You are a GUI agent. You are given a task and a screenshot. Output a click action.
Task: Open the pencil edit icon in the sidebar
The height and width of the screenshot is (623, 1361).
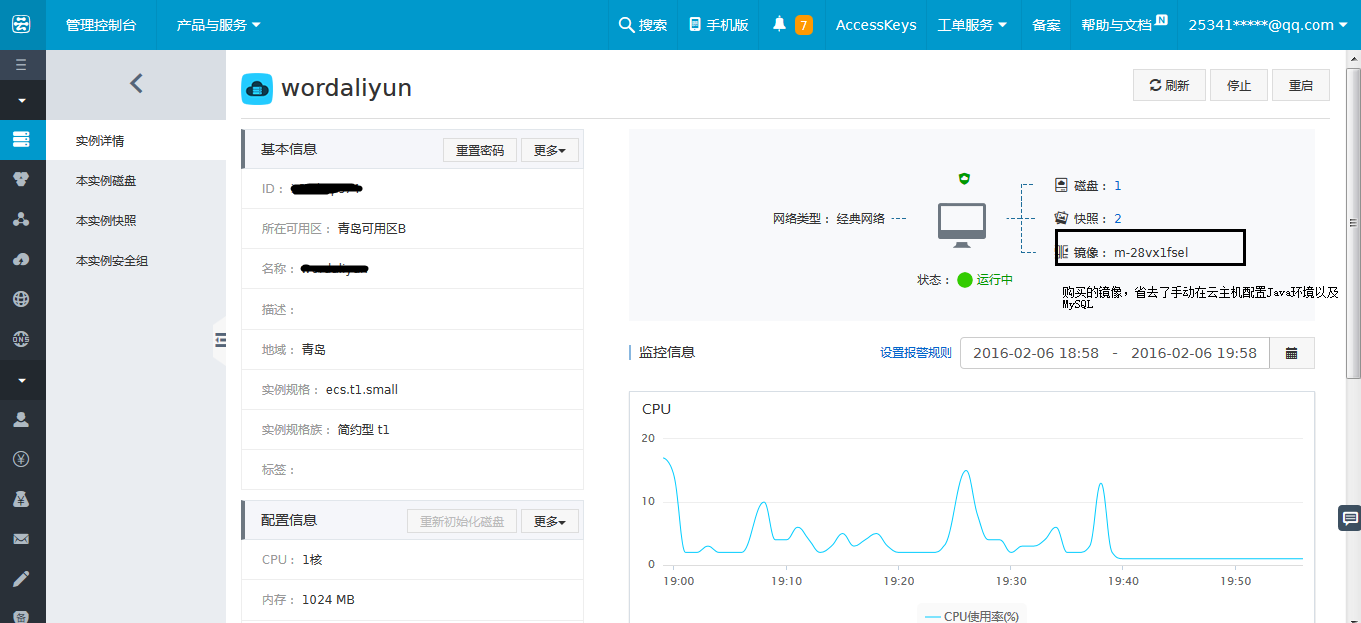(22, 578)
